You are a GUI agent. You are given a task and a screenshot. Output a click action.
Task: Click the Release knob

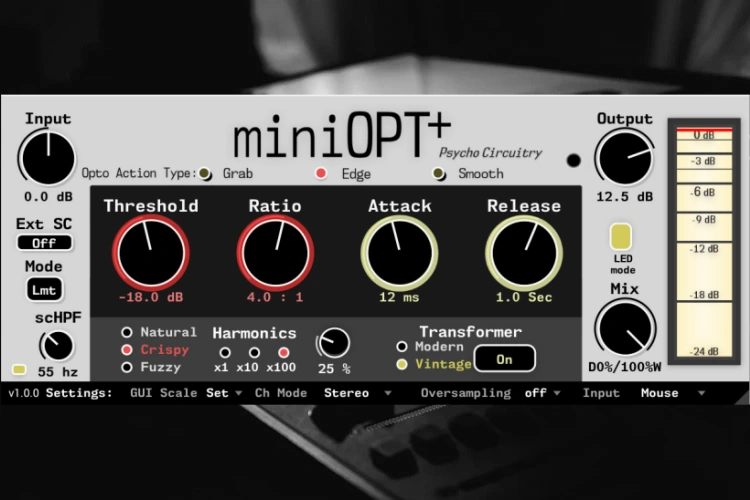coord(524,253)
